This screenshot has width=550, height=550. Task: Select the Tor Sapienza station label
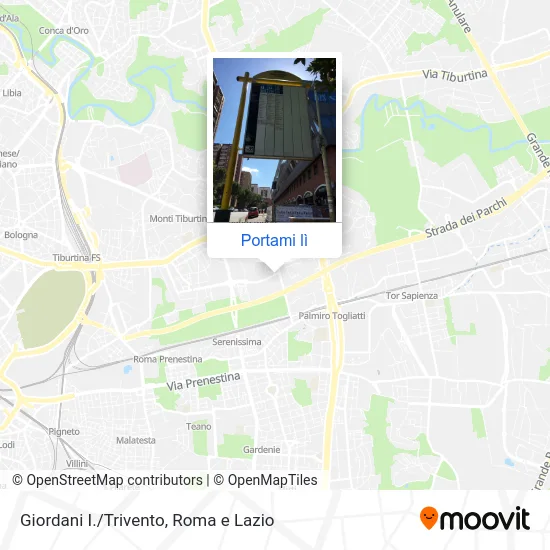point(412,296)
